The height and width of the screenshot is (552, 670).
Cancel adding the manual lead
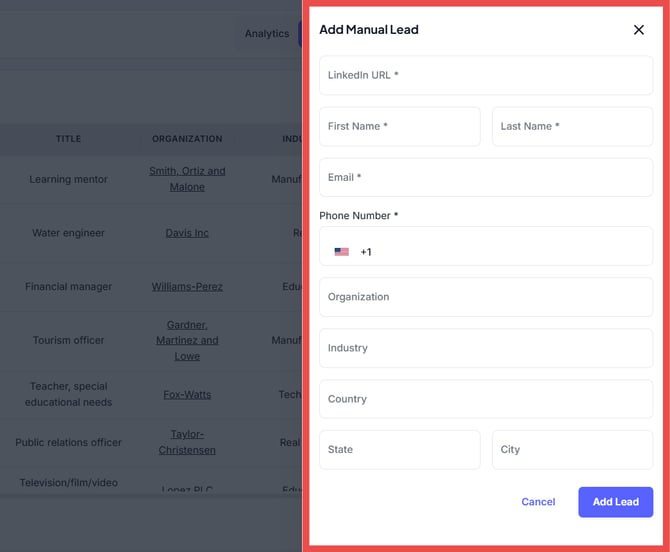[538, 502]
